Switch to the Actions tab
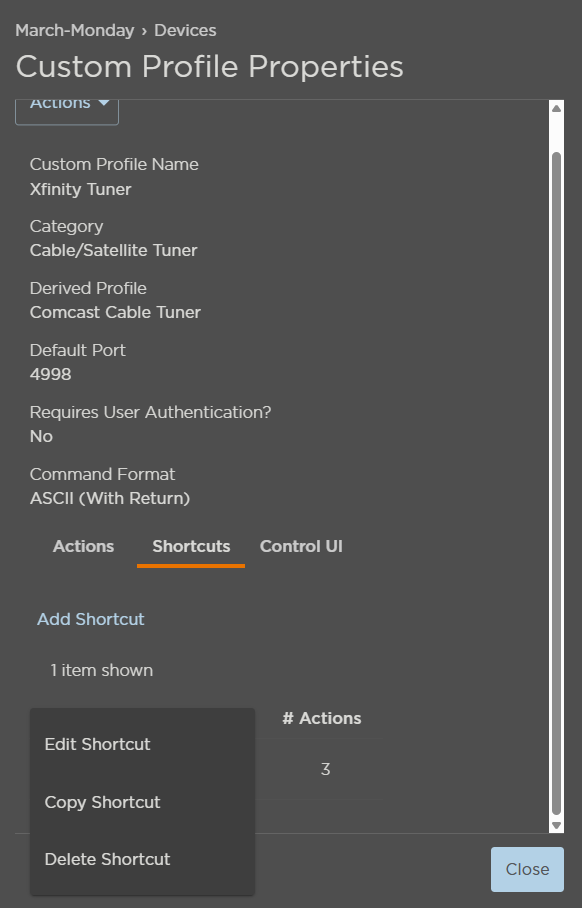The width and height of the screenshot is (582, 908). click(x=83, y=546)
